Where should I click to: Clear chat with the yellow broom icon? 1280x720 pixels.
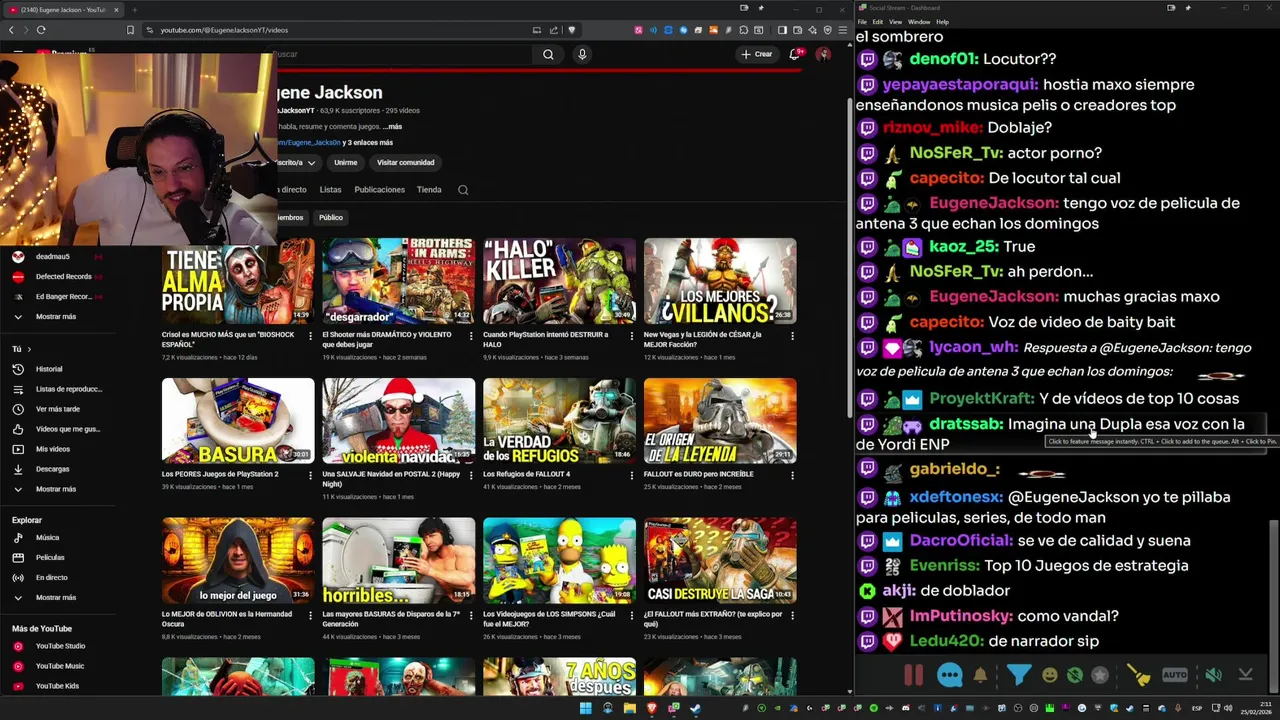click(x=1139, y=675)
